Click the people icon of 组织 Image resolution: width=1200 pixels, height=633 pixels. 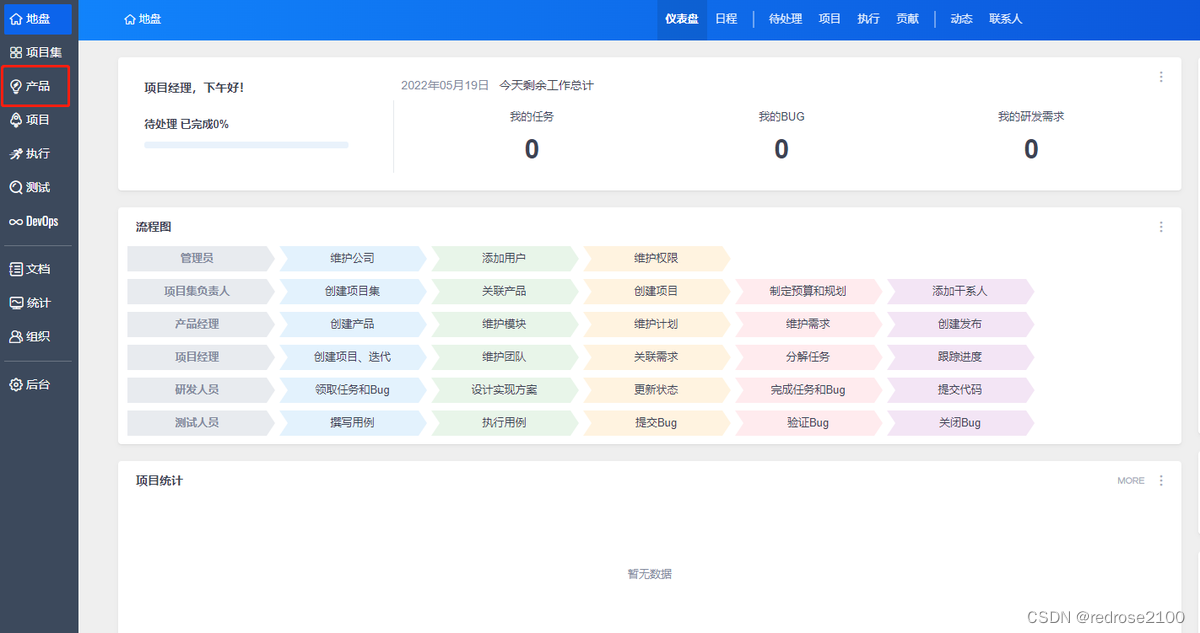(x=16, y=337)
